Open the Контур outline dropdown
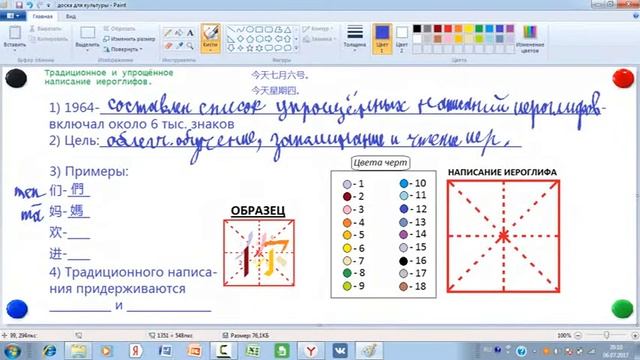The width and height of the screenshot is (640, 360). (x=318, y=29)
